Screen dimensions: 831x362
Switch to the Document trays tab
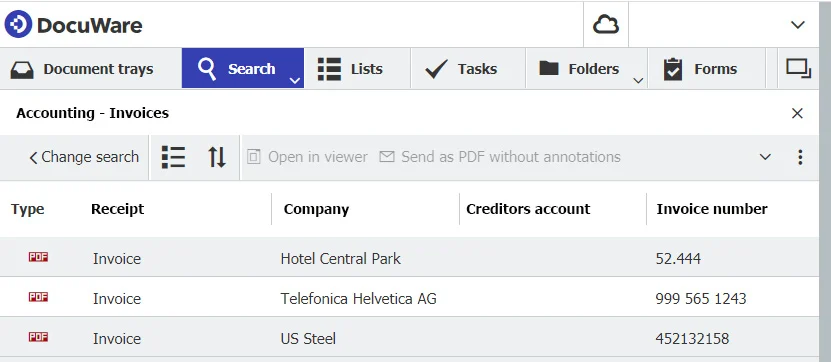pyautogui.click(x=82, y=69)
